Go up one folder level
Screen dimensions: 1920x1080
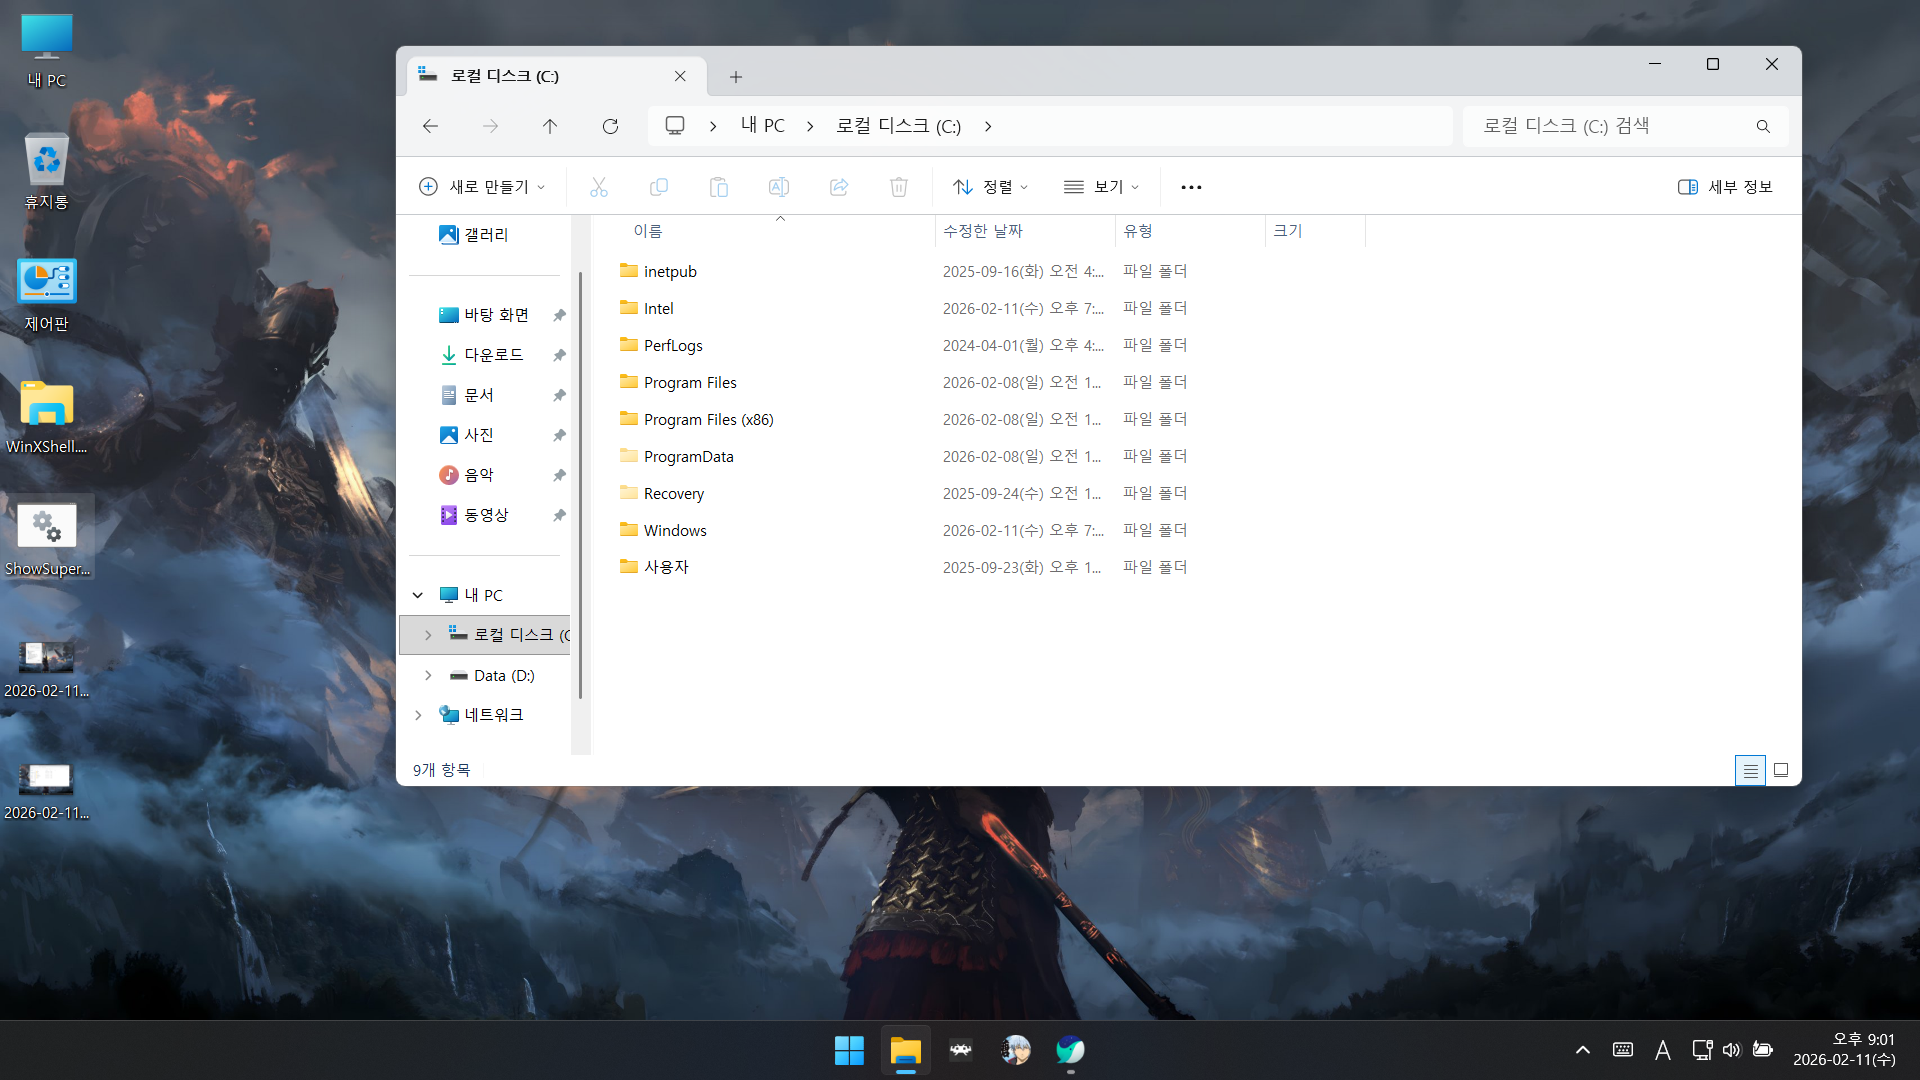click(550, 126)
